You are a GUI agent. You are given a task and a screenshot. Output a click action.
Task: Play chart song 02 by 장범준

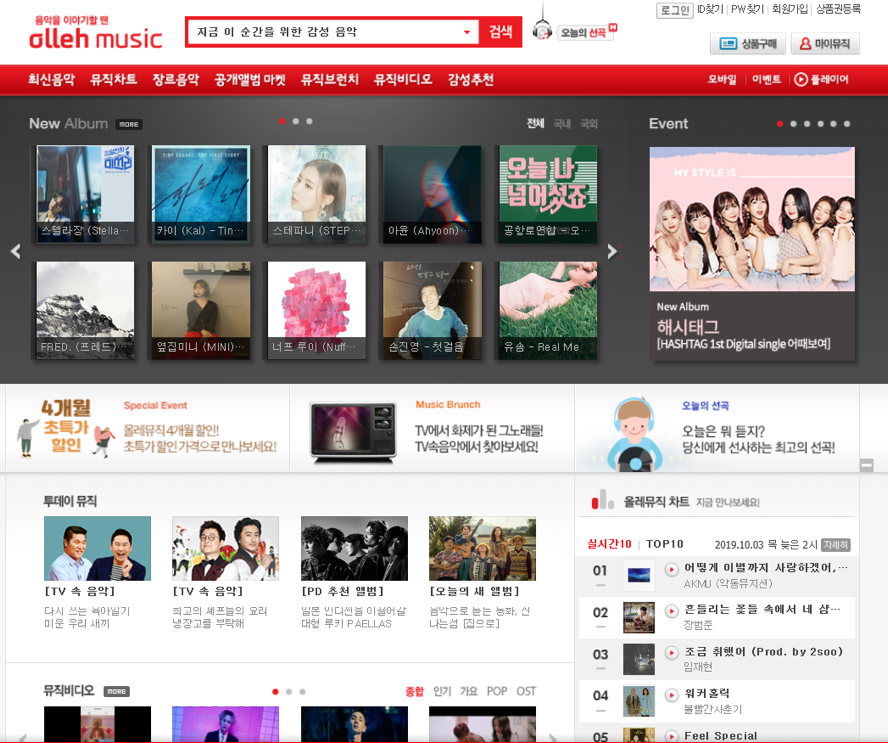[671, 611]
